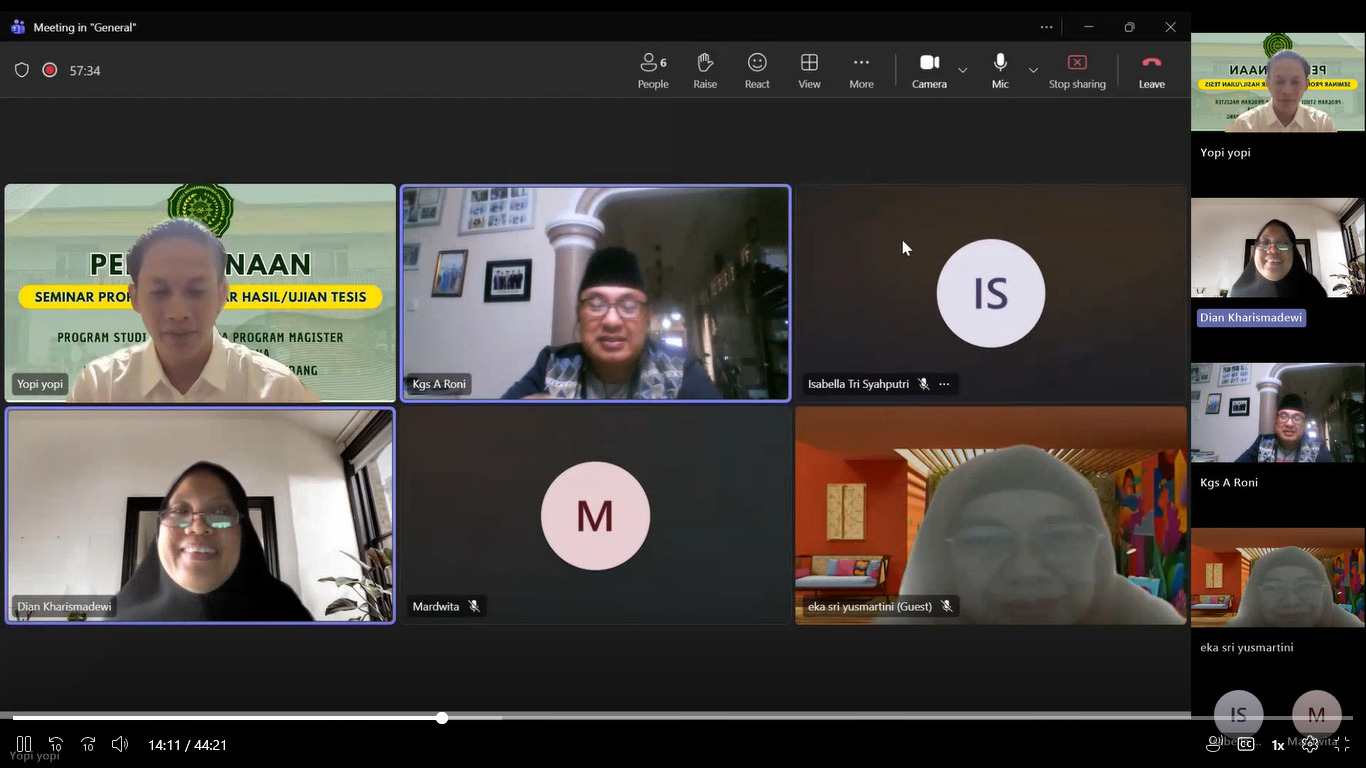The height and width of the screenshot is (768, 1366).
Task: Click the video progress slider handle
Action: point(441,717)
